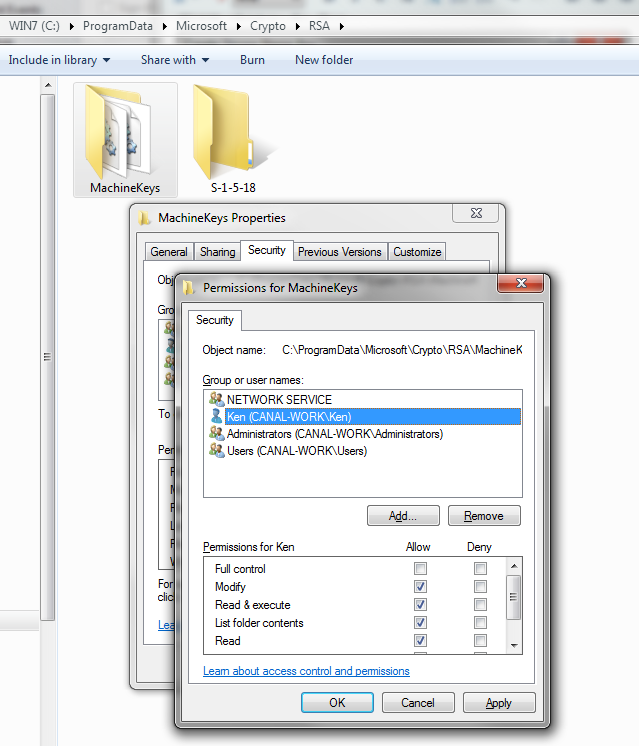
Task: Click WIN7 (C:) in address bar
Action: [x=34, y=26]
